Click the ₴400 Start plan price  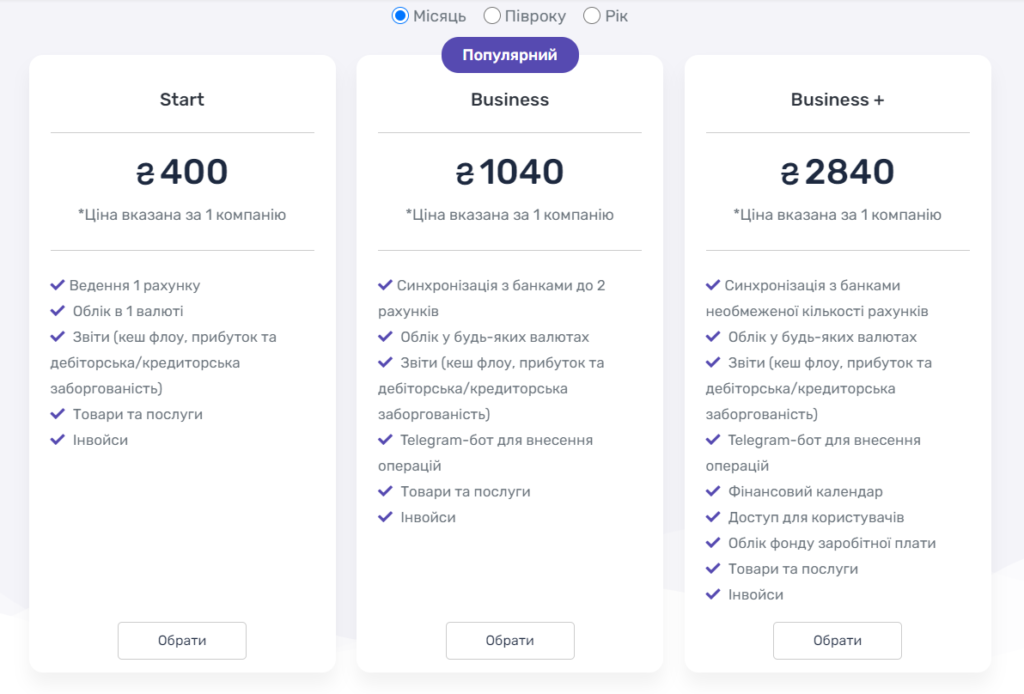pyautogui.click(x=182, y=173)
